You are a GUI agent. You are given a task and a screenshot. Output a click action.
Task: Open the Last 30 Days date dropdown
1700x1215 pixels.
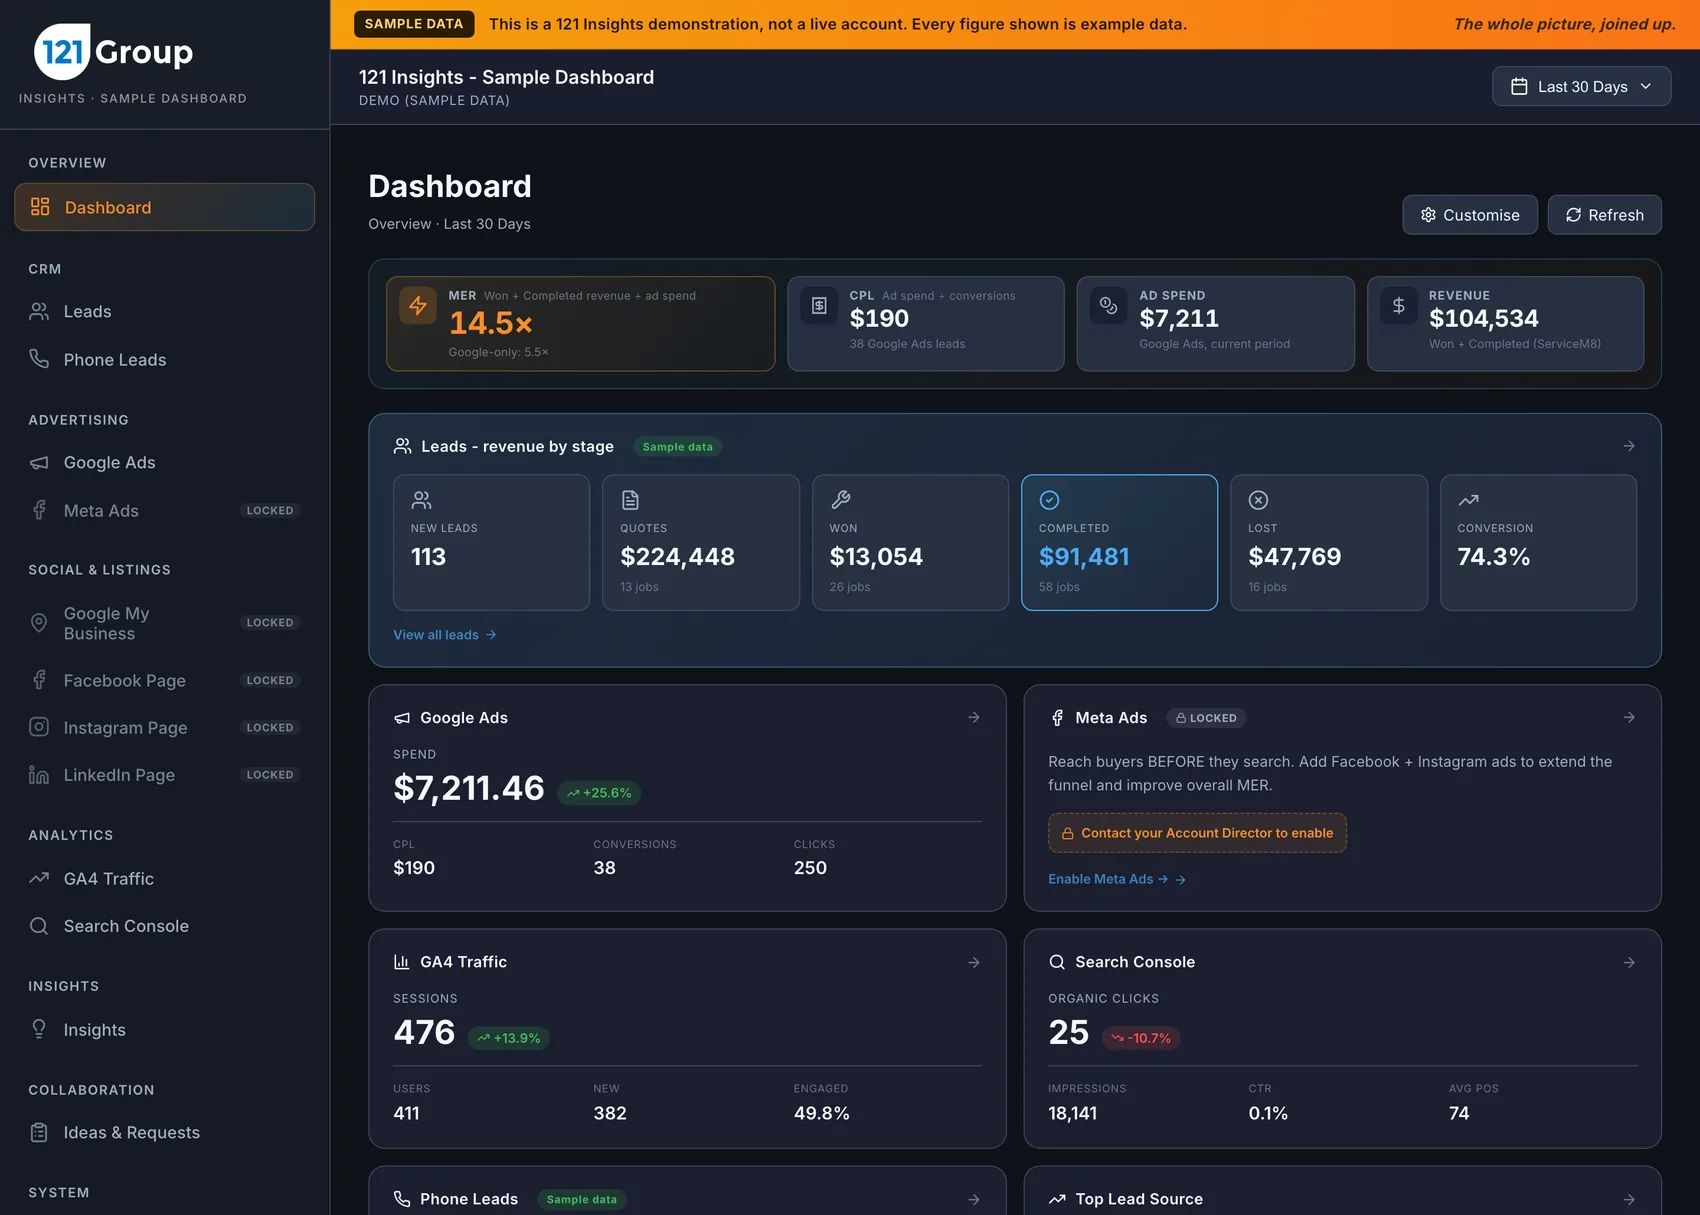(x=1581, y=87)
